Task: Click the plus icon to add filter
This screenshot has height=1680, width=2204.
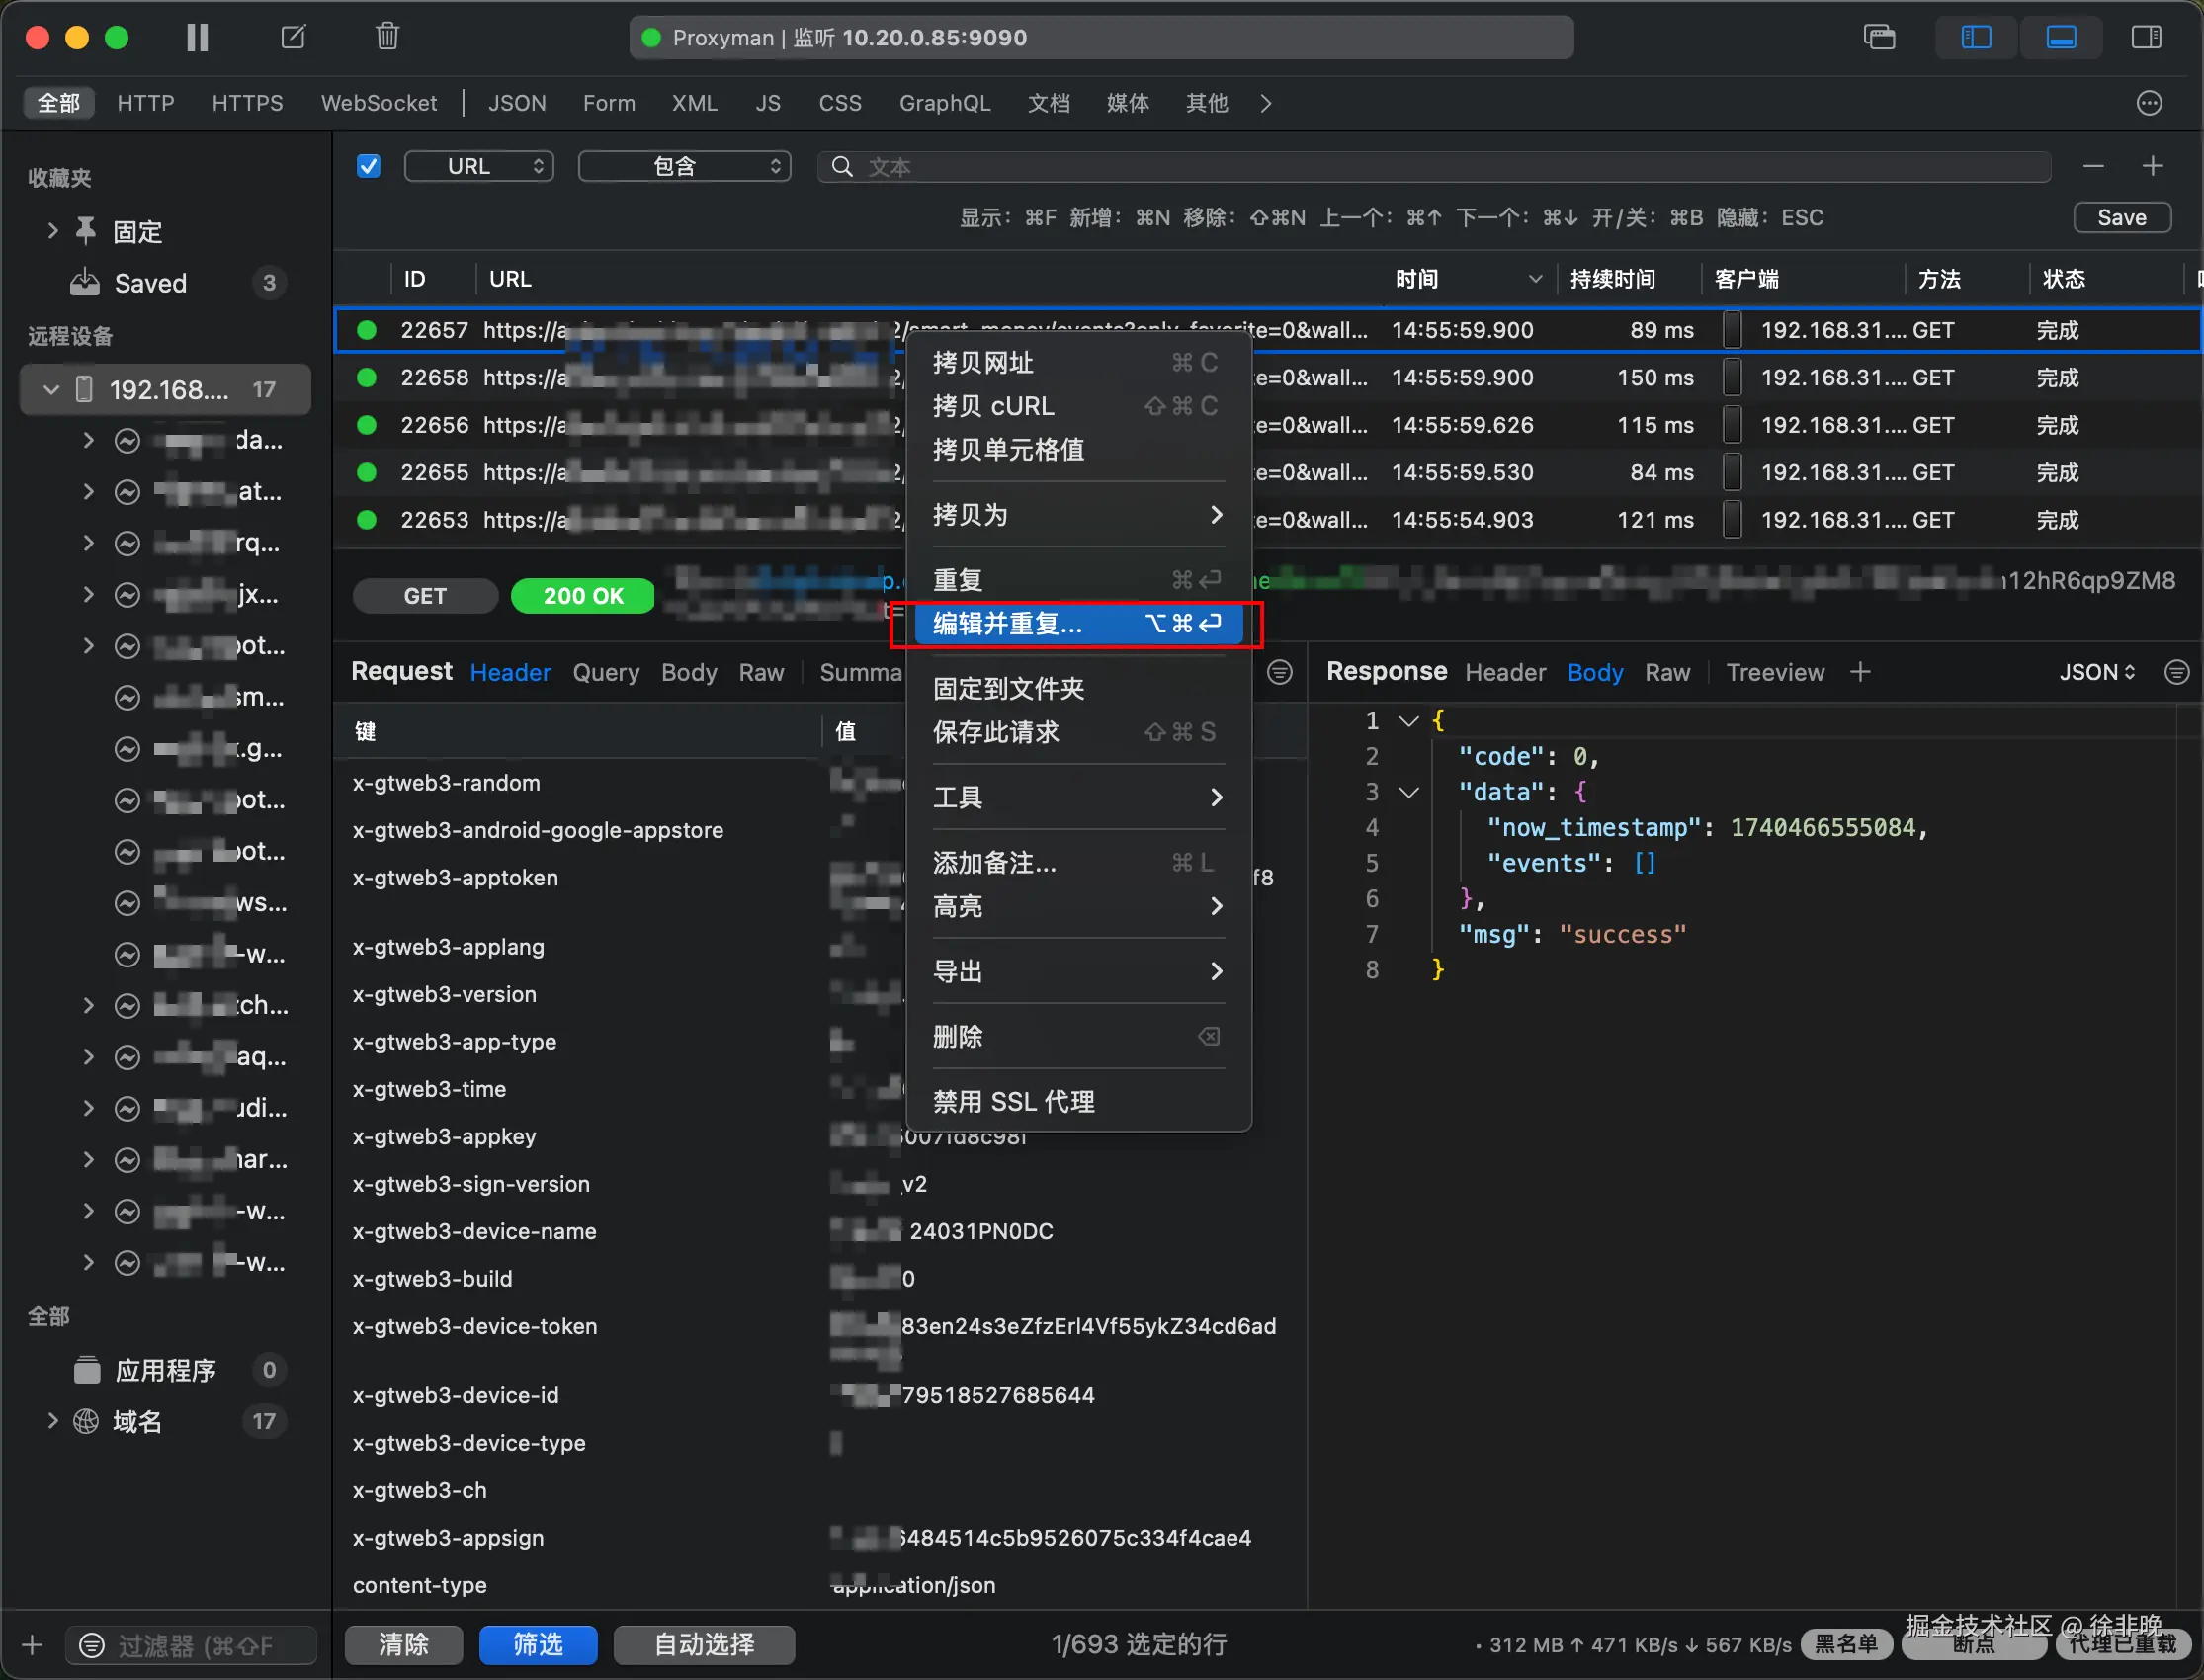Action: click(2153, 166)
